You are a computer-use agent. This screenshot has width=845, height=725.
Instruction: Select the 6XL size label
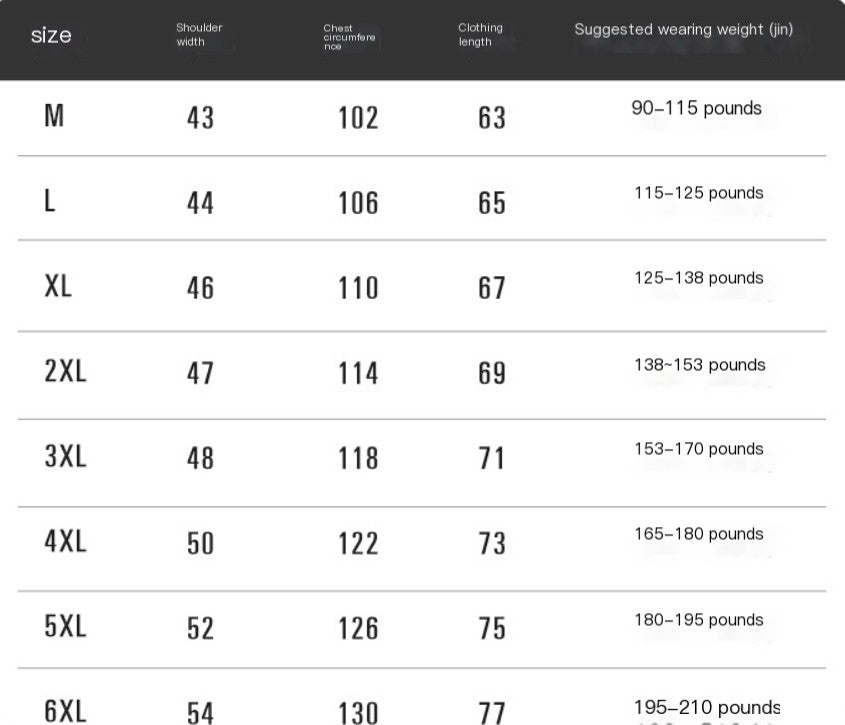[65, 711]
